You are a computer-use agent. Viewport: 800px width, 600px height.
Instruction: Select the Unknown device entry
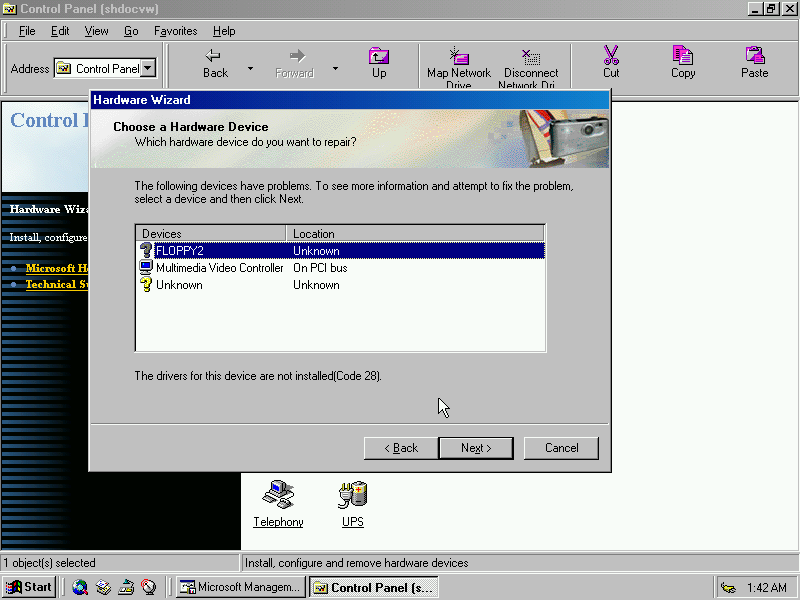click(179, 285)
